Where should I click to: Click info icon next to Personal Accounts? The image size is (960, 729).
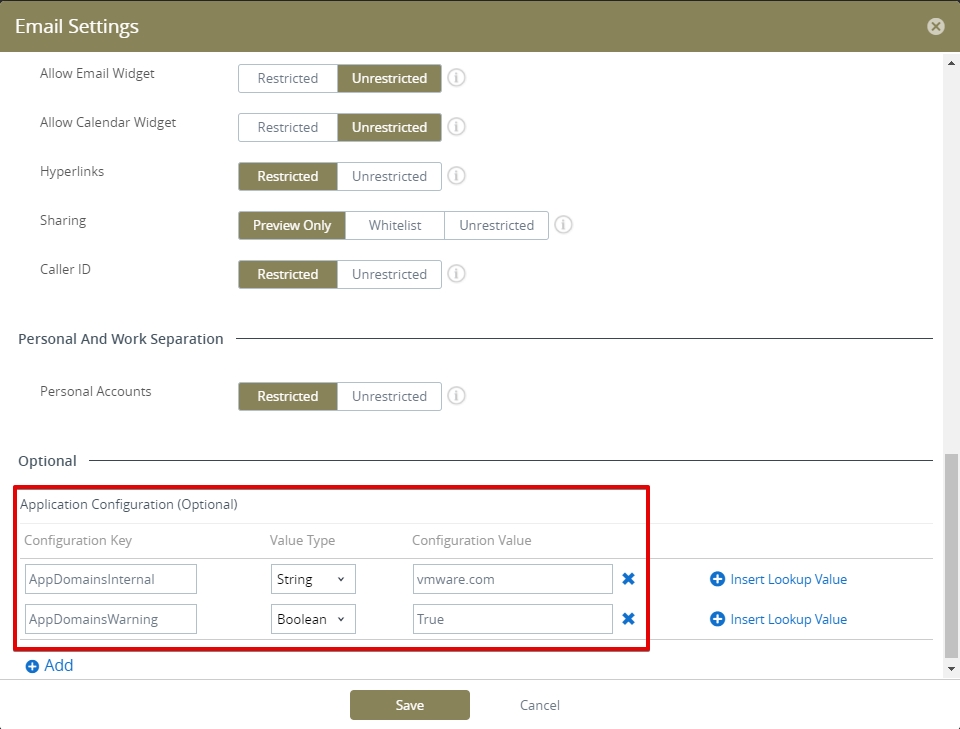[456, 396]
